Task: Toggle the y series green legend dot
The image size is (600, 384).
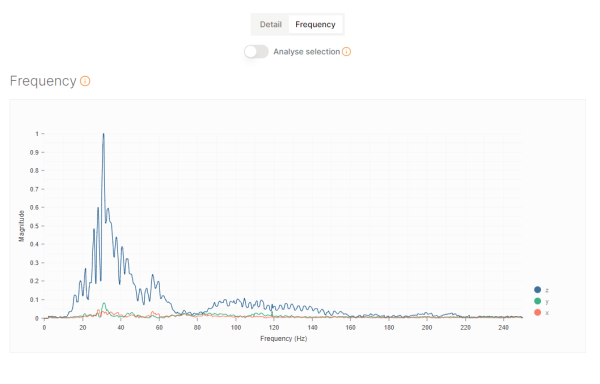Action: pos(537,301)
